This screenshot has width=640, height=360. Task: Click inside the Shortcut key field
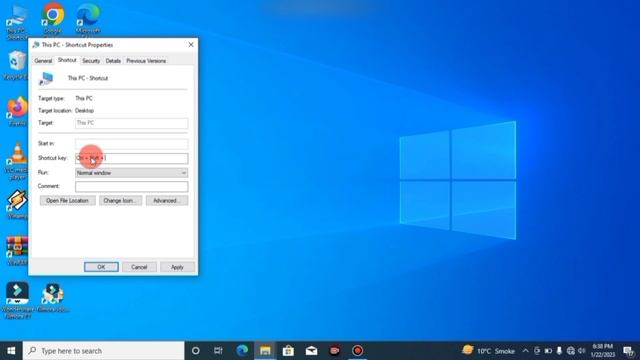click(131, 158)
